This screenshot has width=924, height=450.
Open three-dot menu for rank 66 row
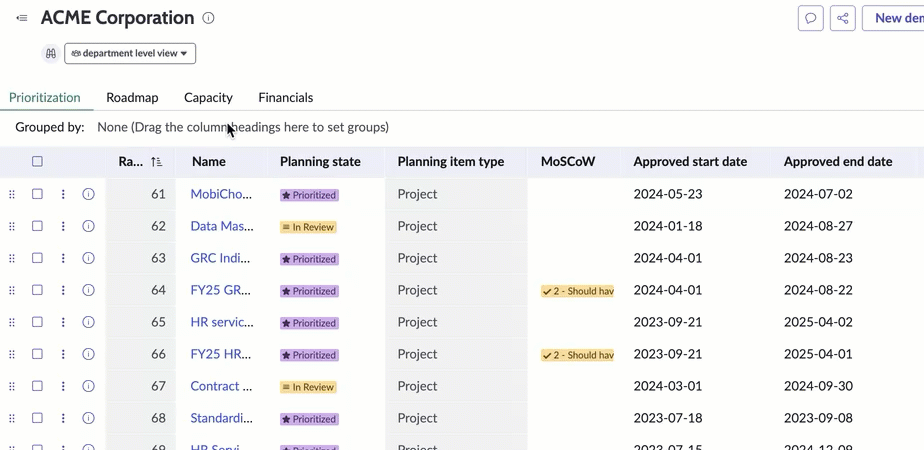(x=63, y=354)
